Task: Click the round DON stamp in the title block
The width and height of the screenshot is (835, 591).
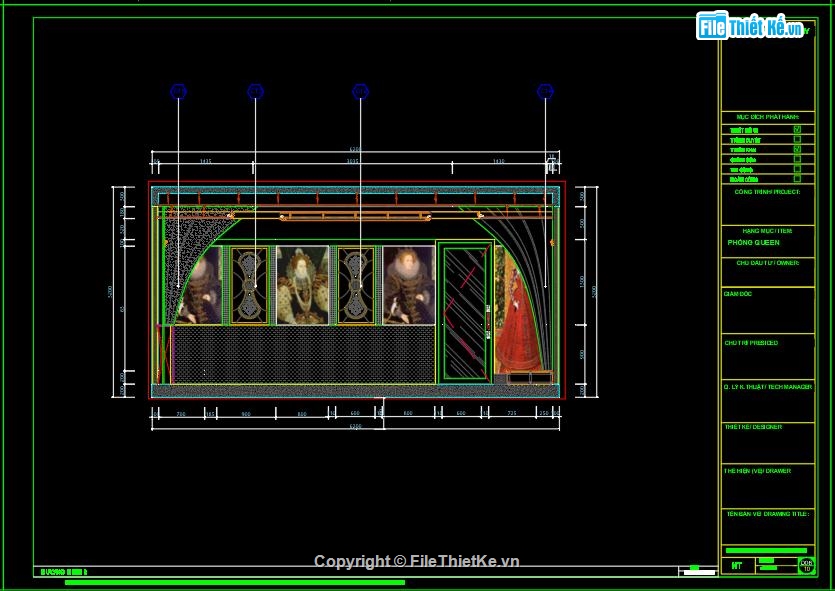Action: coord(806,565)
